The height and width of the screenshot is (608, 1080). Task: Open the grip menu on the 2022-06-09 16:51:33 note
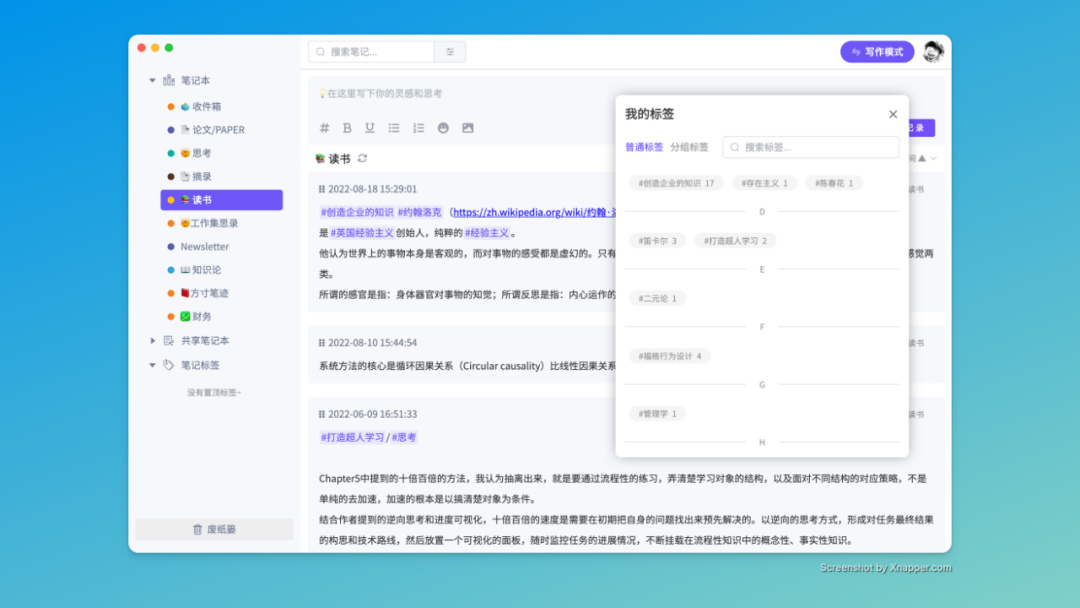322,414
